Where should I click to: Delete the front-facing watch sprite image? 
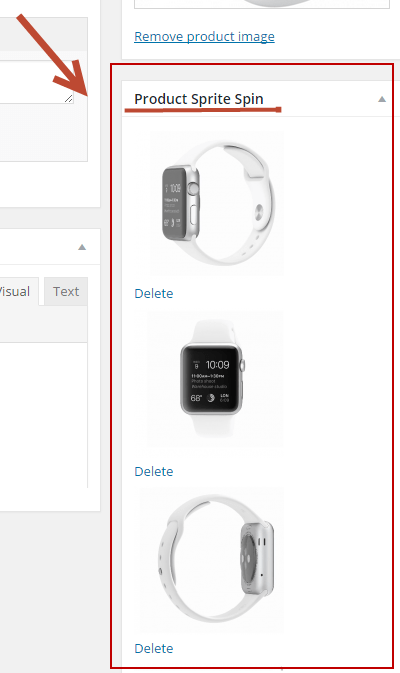154,471
